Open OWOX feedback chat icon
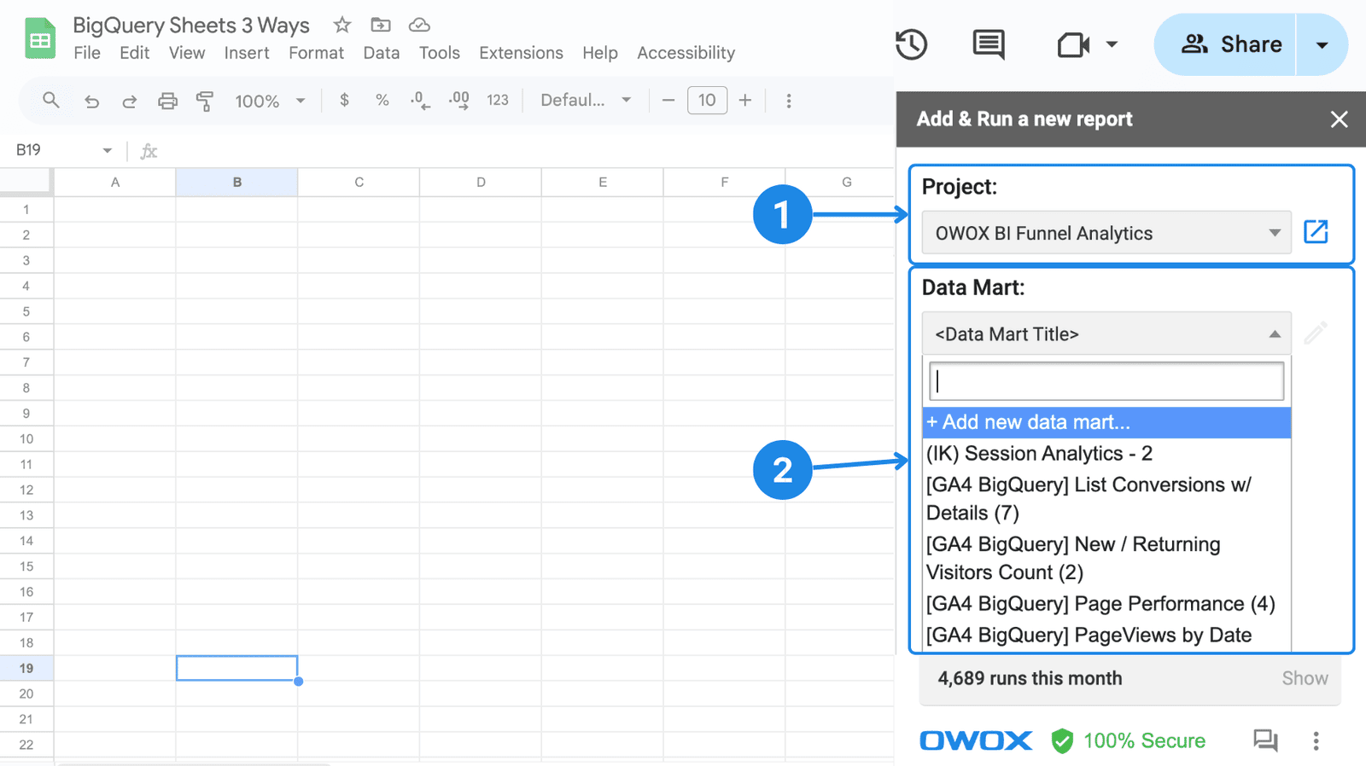 [x=1266, y=740]
